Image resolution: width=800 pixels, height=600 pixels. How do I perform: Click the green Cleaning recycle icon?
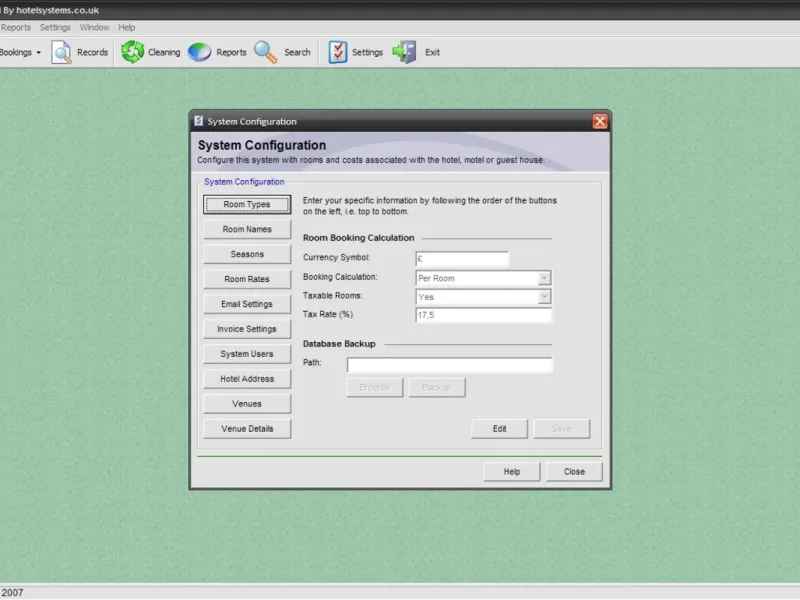133,52
